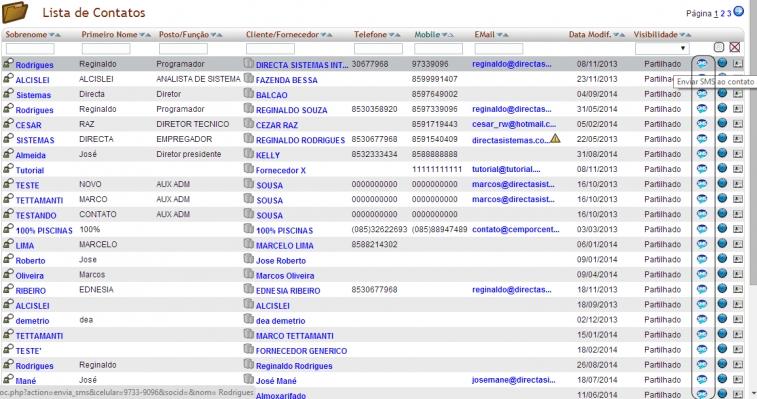Sort list by Sobrenome header label
The image size is (757, 399).
tap(26, 34)
